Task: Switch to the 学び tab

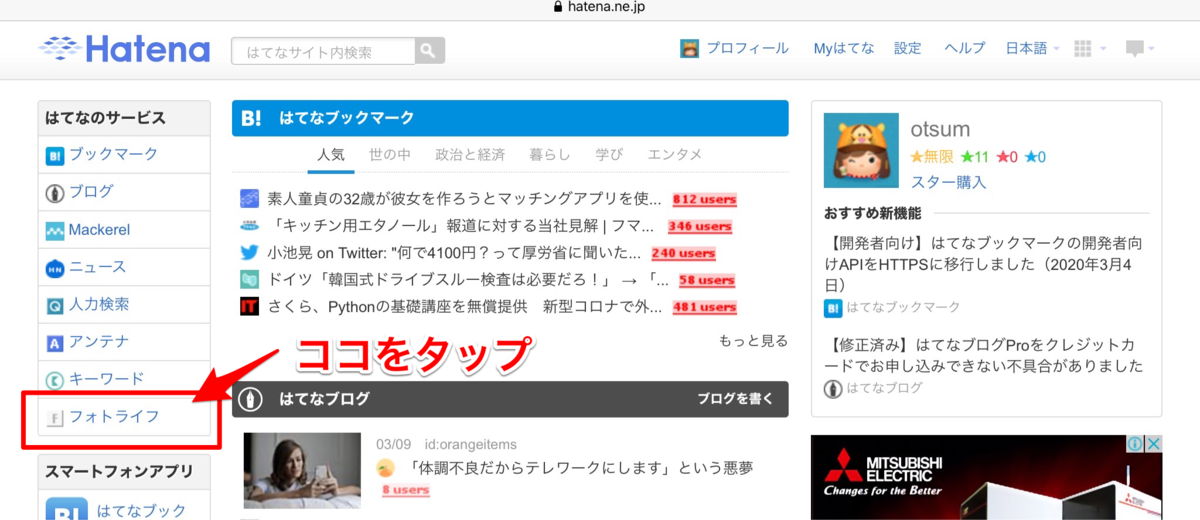Action: point(609,154)
